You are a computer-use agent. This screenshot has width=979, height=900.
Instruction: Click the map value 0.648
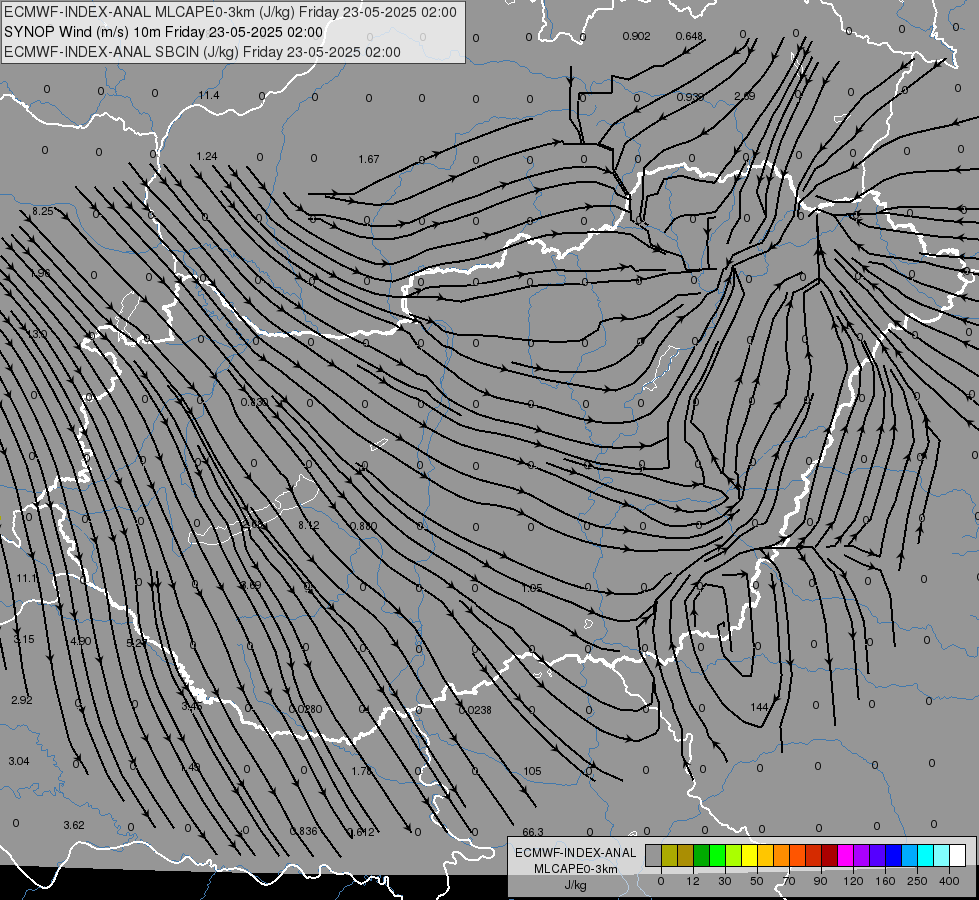coord(689,36)
